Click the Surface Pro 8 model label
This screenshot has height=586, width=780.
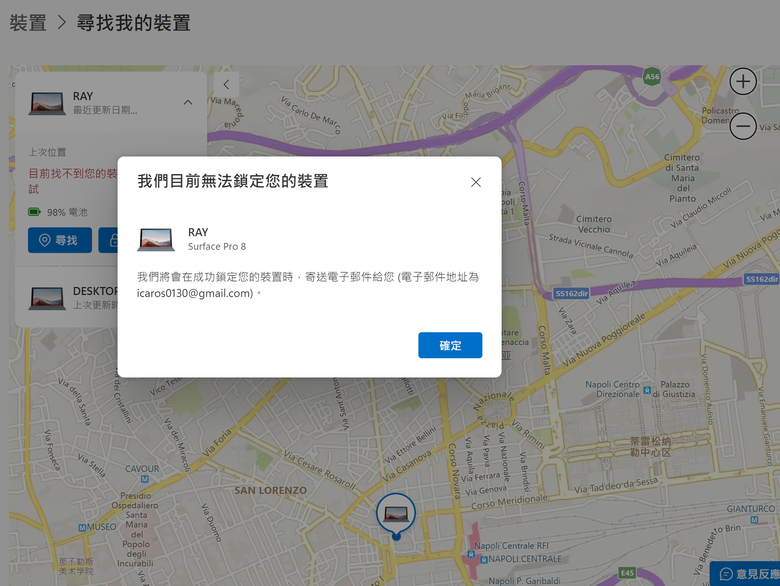pos(217,247)
